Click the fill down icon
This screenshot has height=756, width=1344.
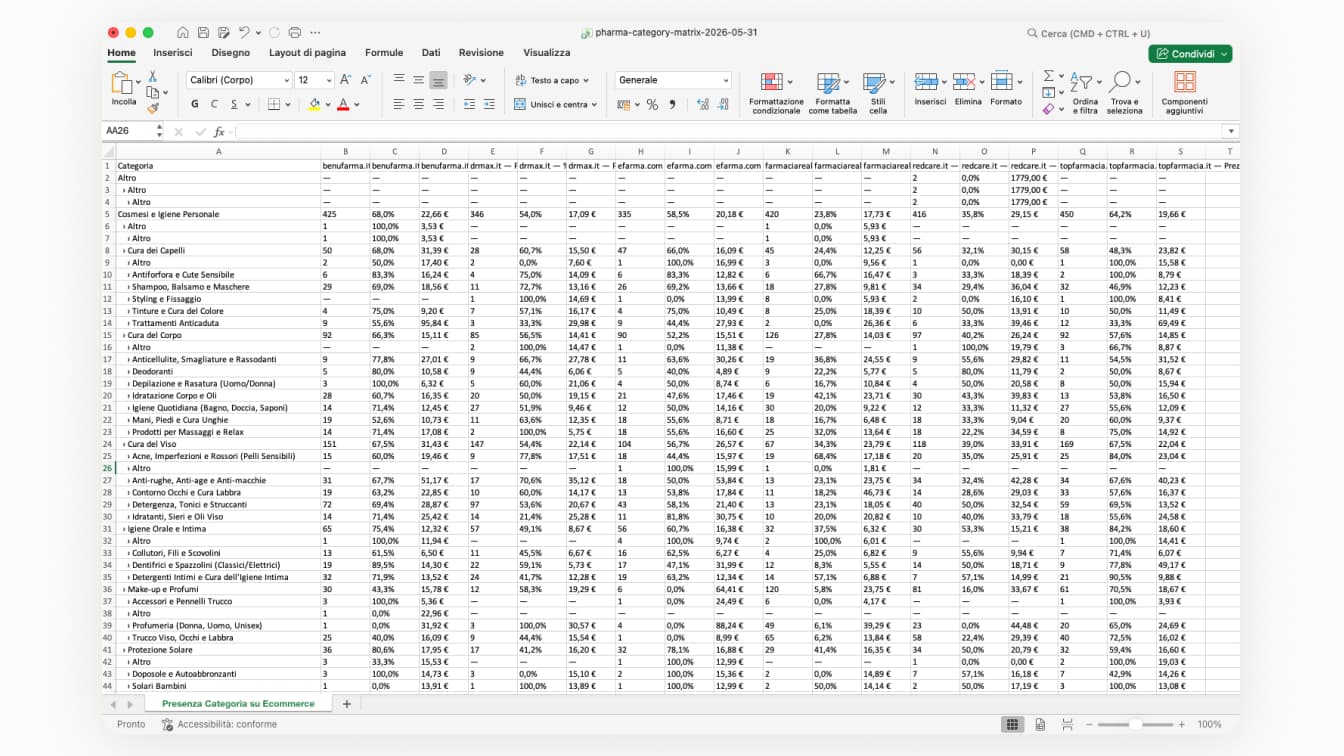tap(1048, 92)
